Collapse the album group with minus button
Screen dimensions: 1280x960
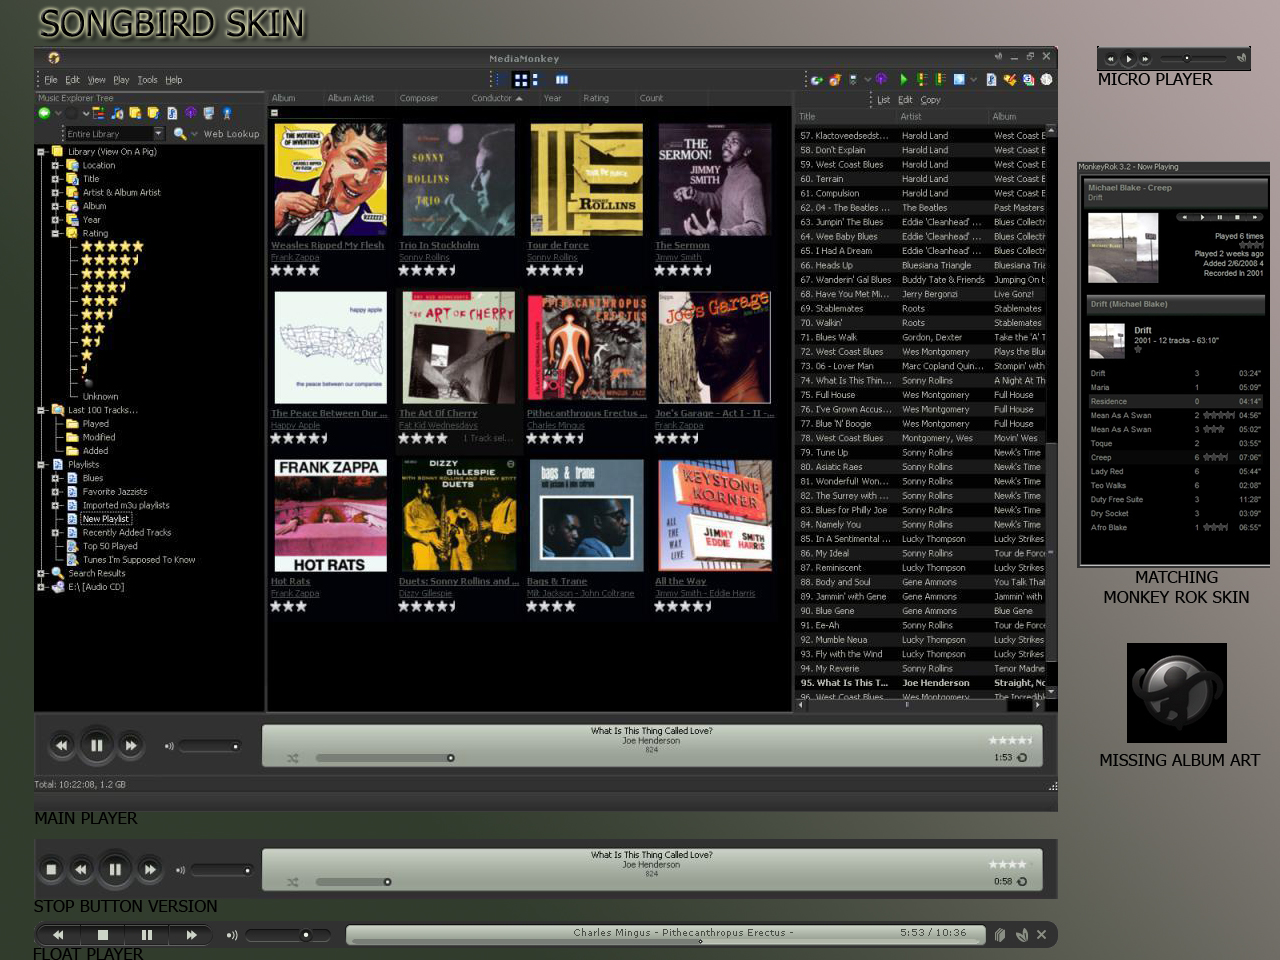click(x=274, y=113)
